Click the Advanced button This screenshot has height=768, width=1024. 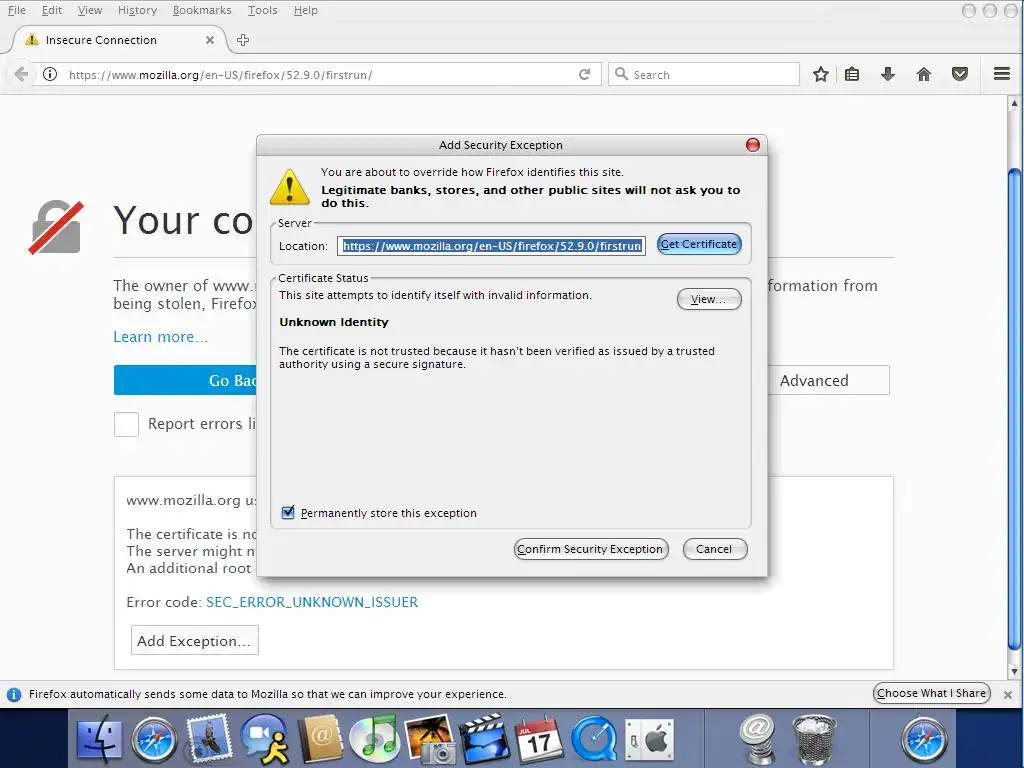coord(828,380)
